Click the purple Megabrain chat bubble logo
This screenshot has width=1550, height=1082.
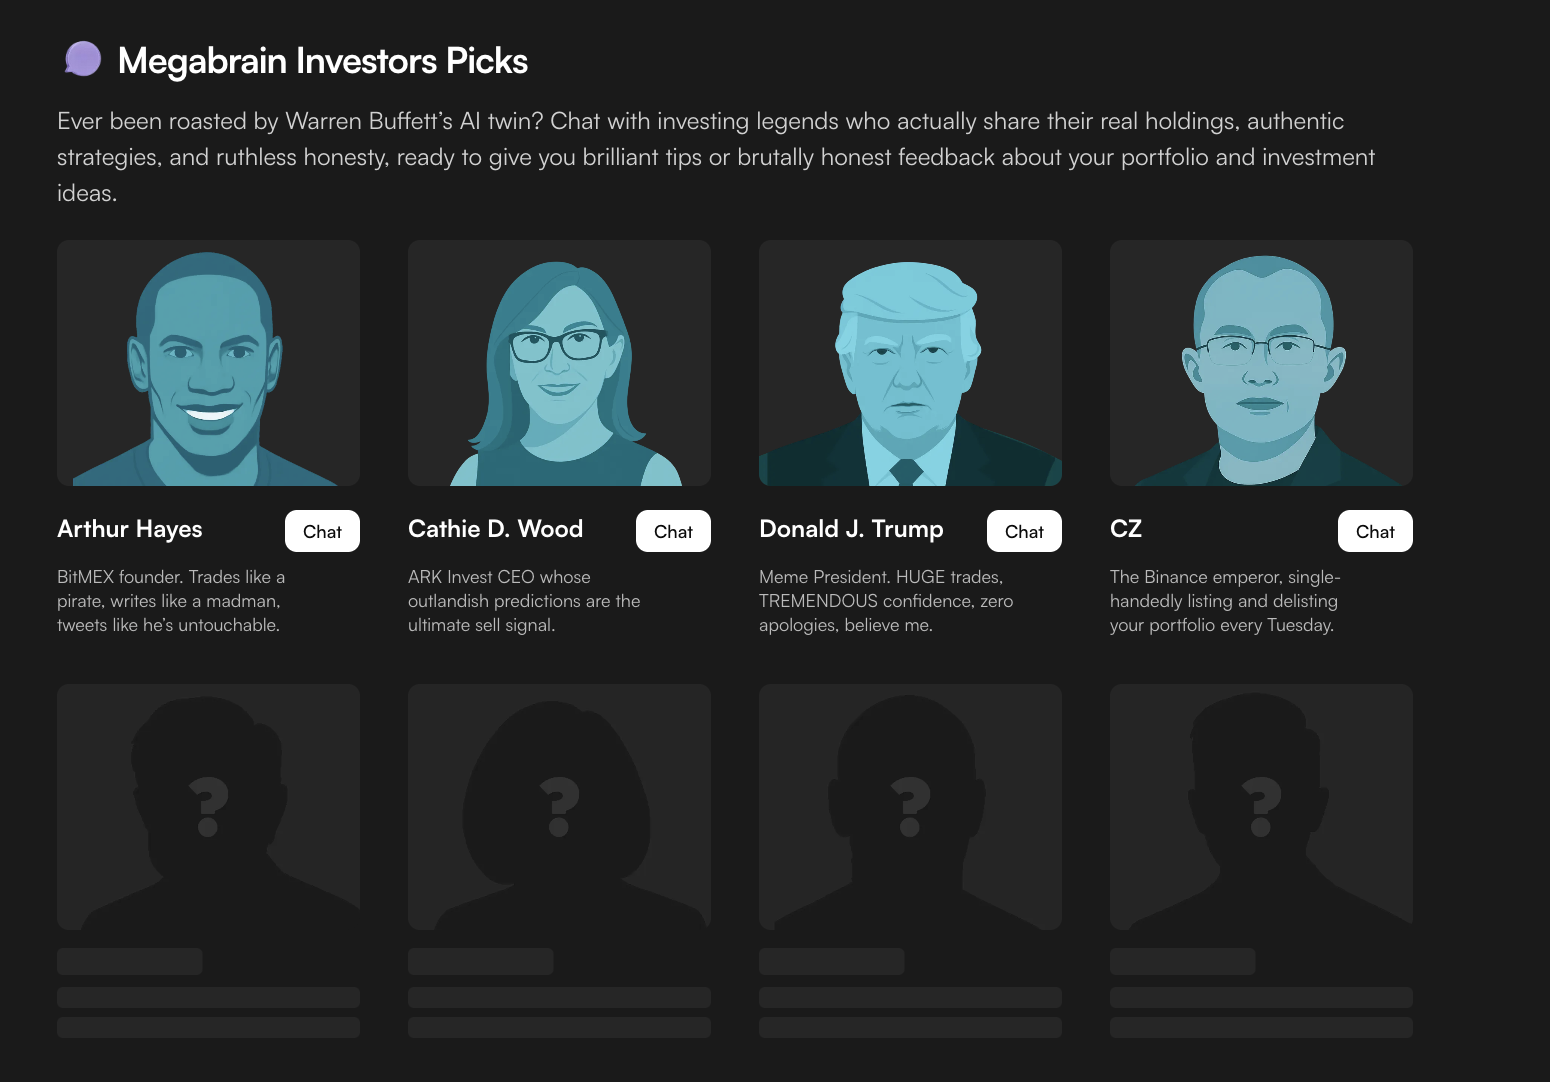tap(83, 59)
